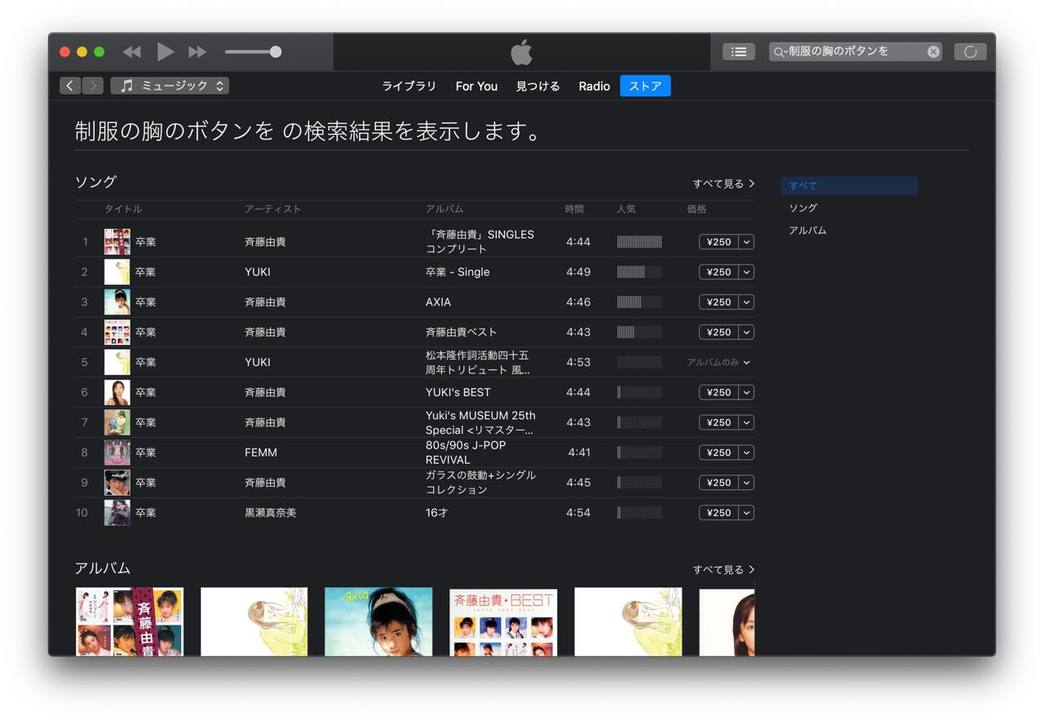The height and width of the screenshot is (720, 1044).
Task: Switch to the Radio tab
Action: click(594, 86)
